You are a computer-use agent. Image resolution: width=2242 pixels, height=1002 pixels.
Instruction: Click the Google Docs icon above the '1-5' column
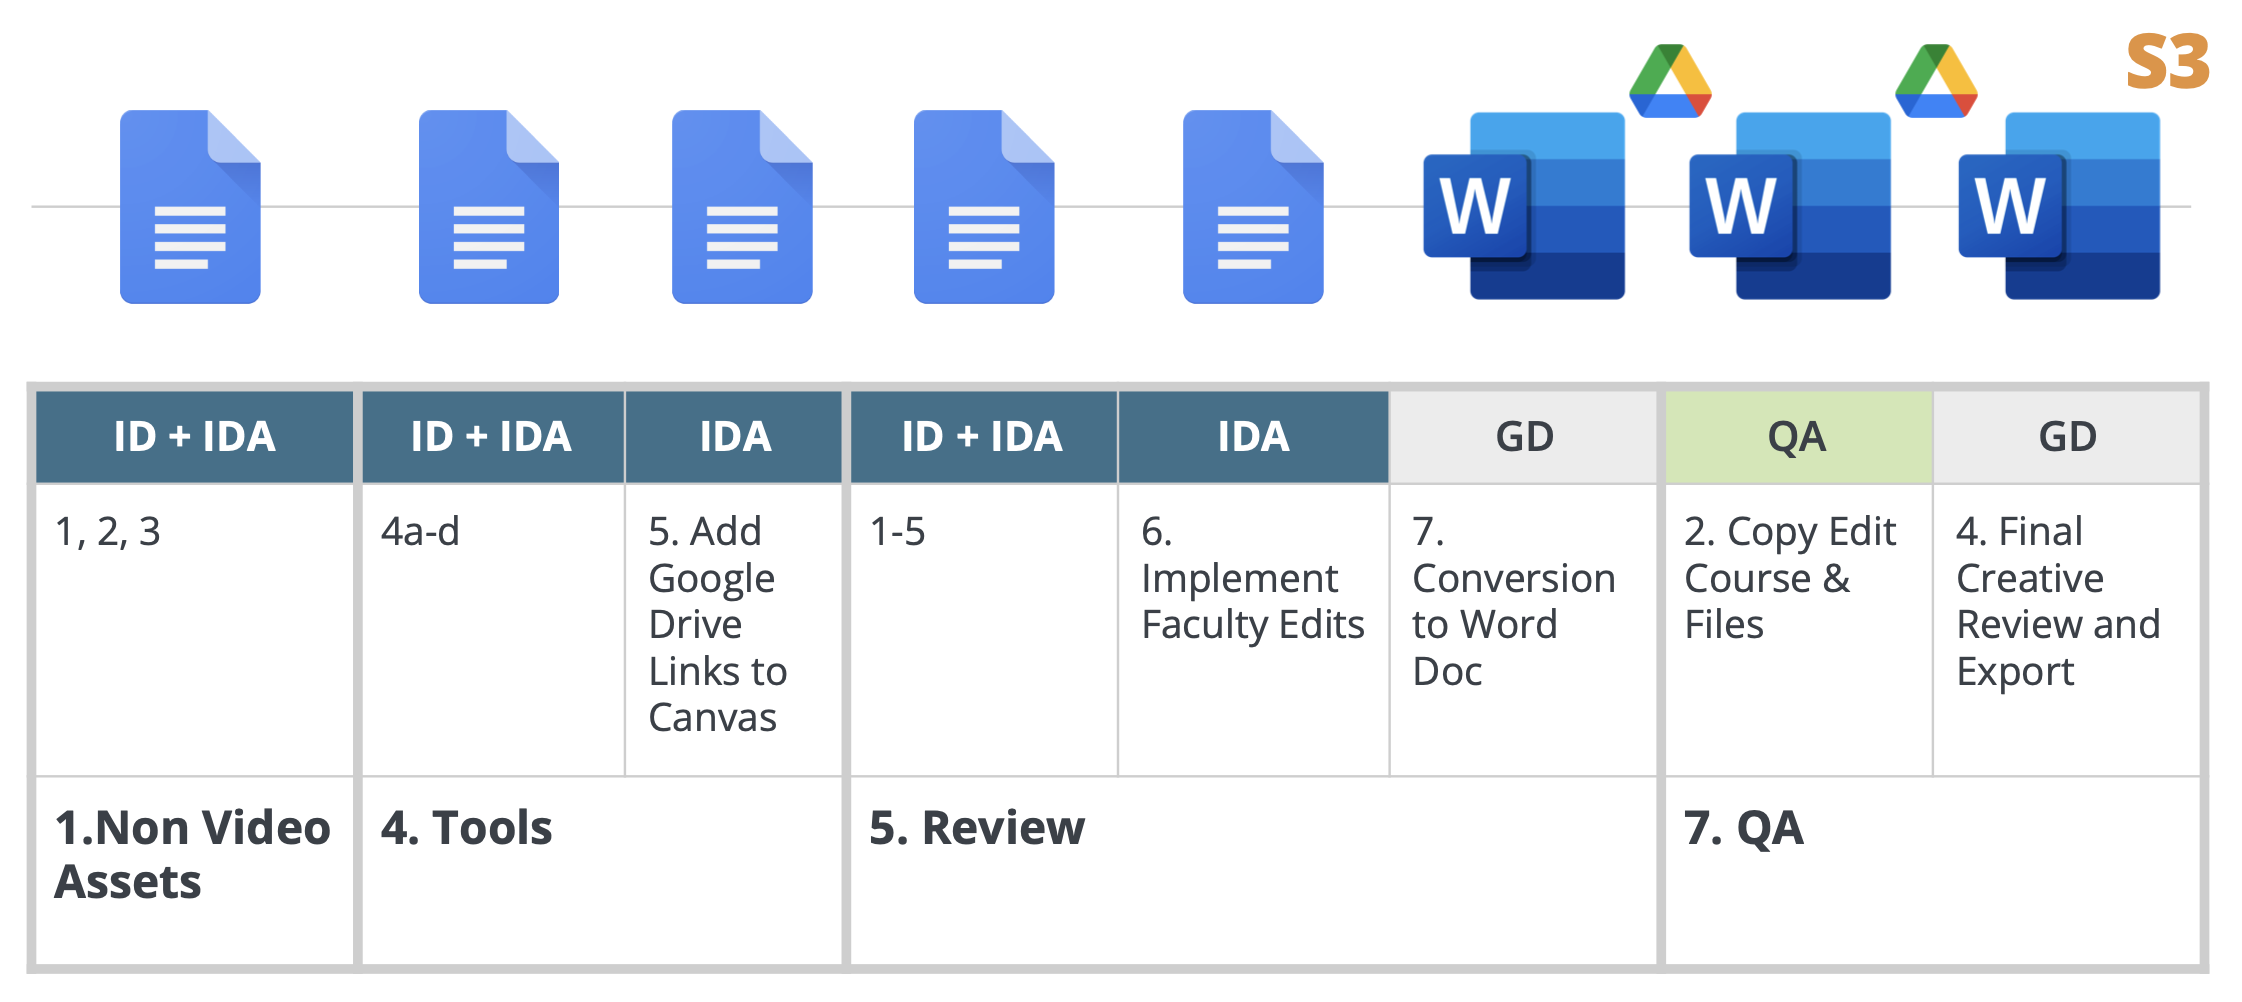984,206
